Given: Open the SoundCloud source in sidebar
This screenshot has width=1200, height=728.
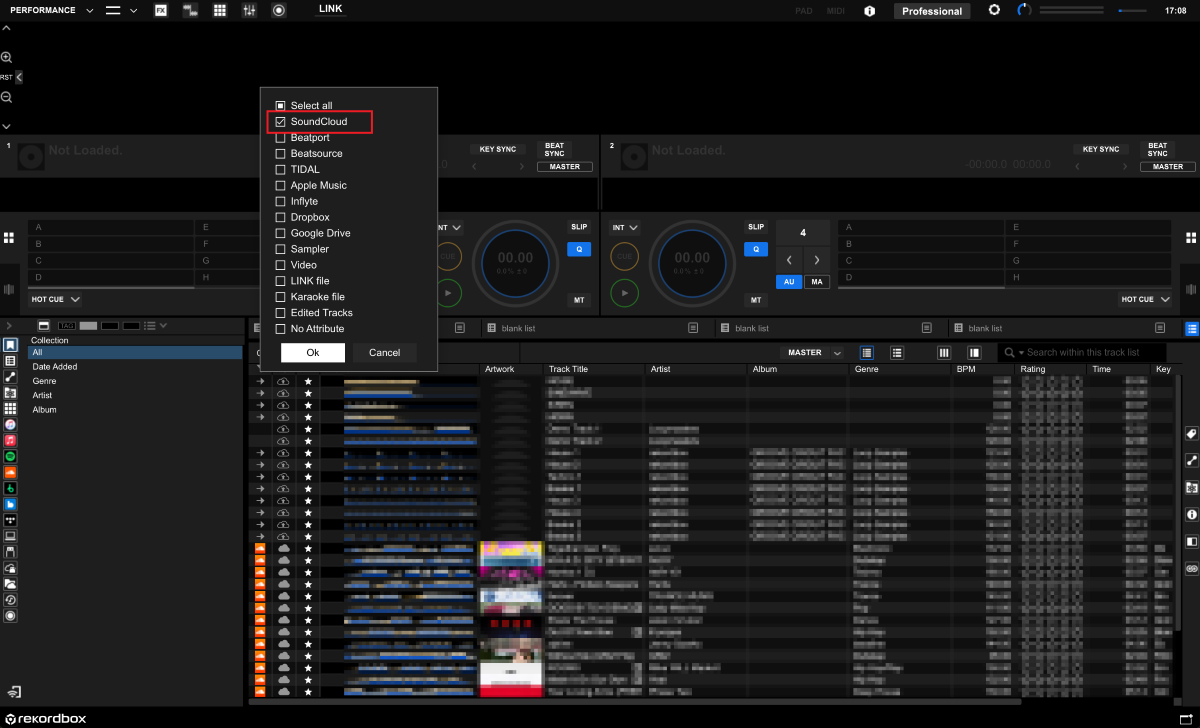Looking at the screenshot, I should (10, 472).
